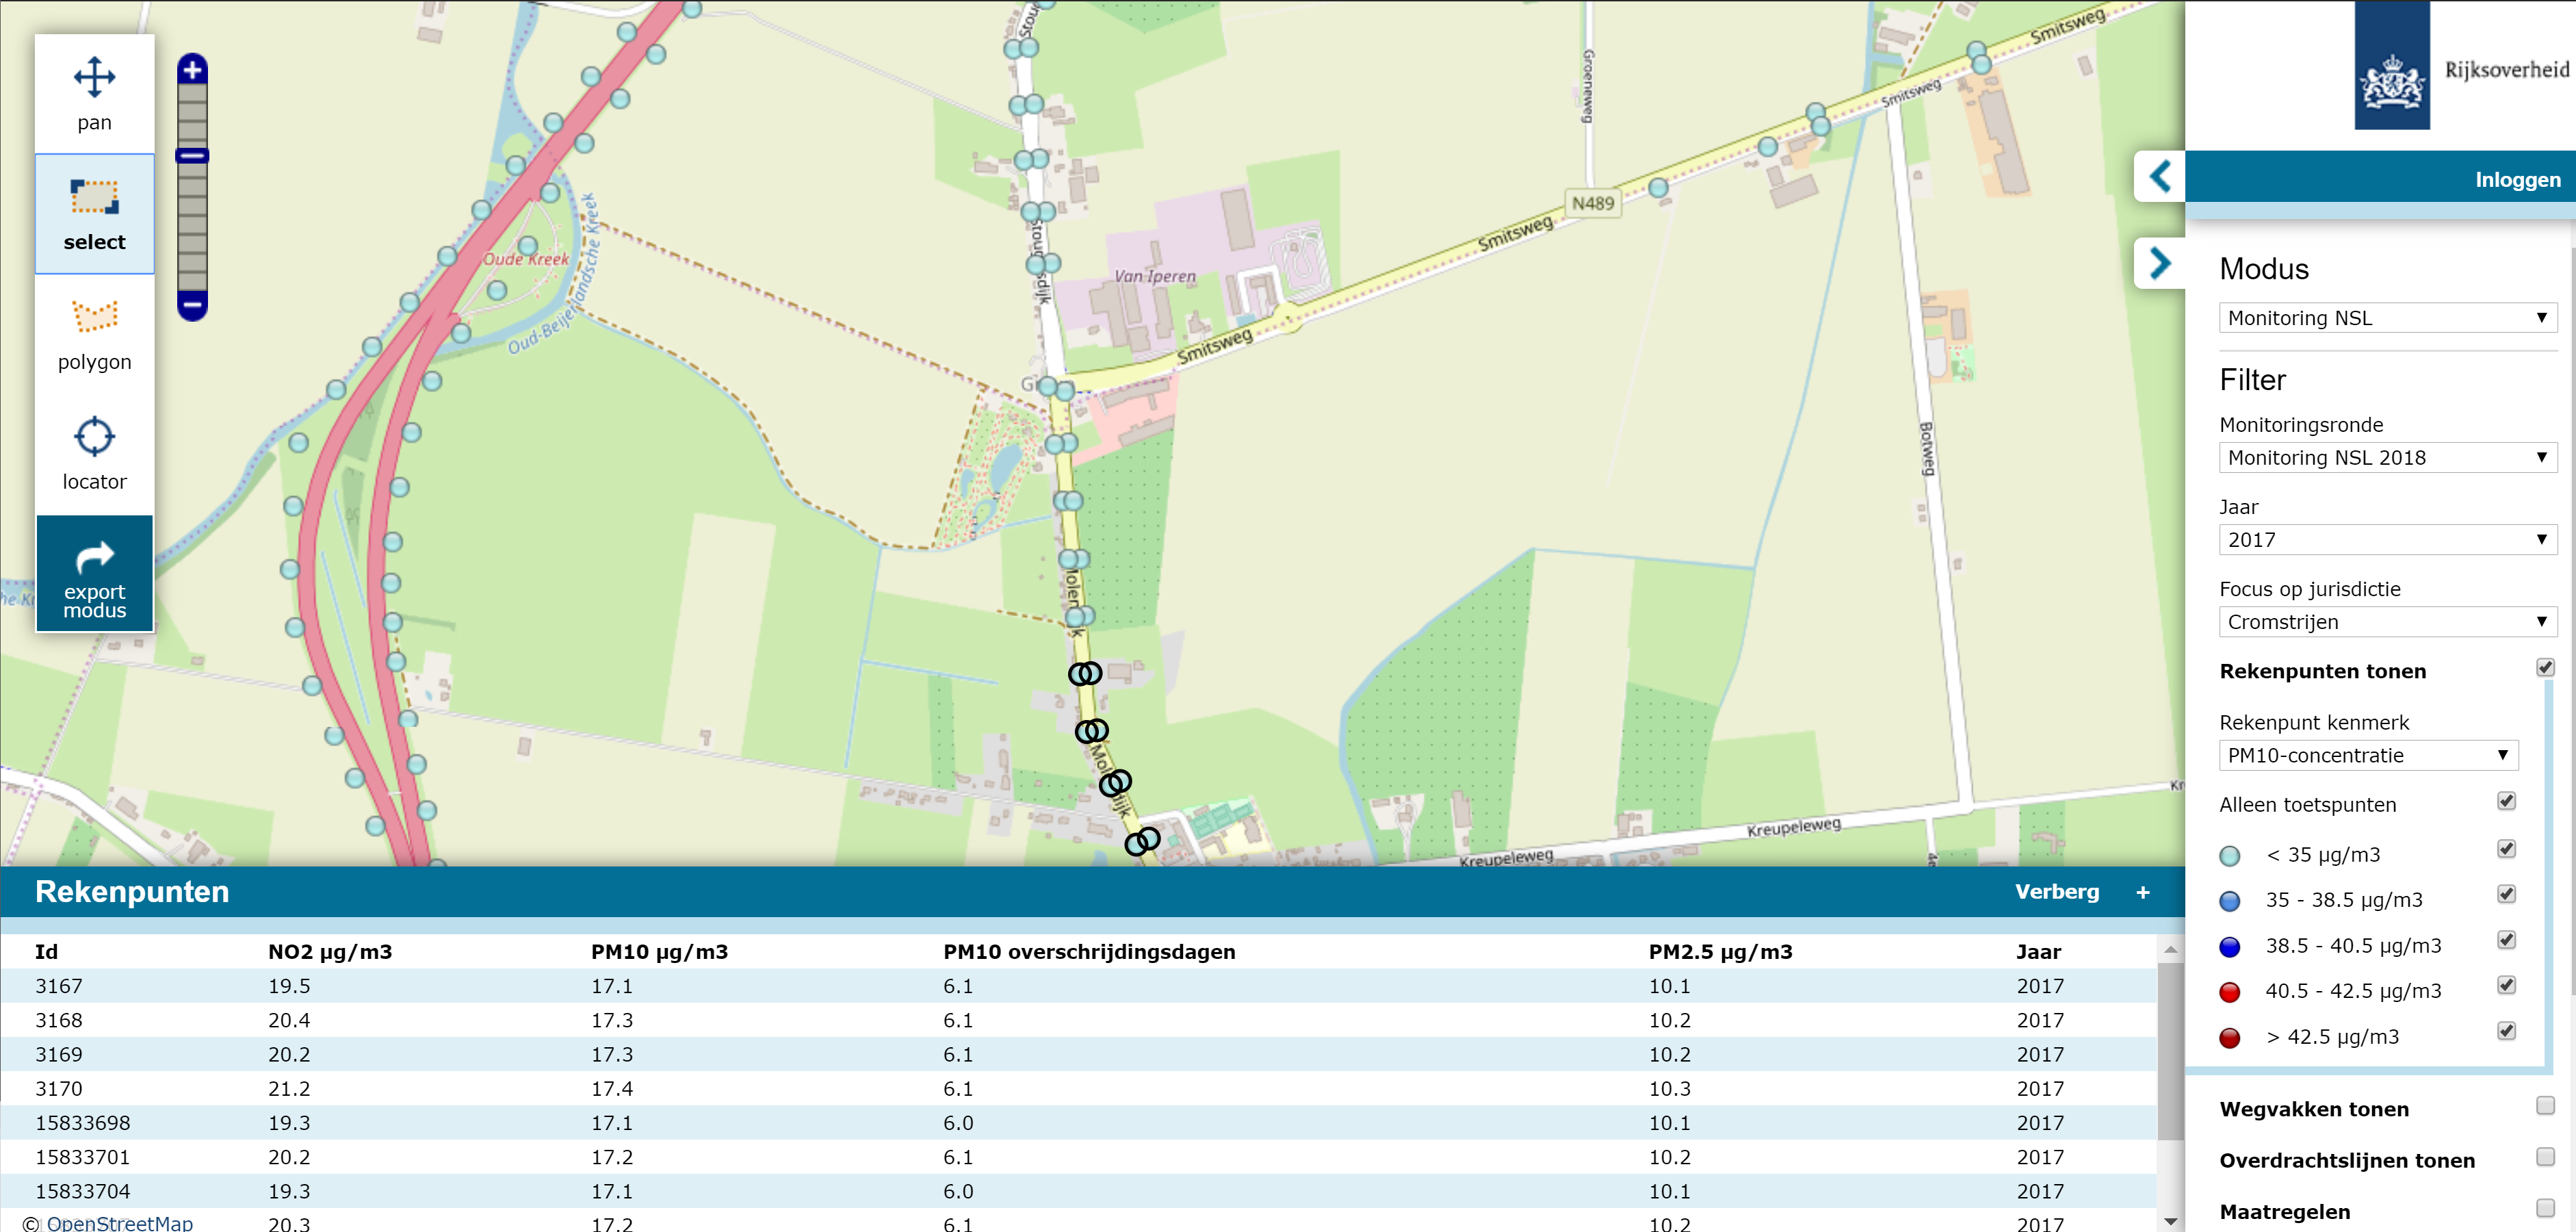Click the zoom slider handle
The image size is (2576, 1232).
[192, 156]
